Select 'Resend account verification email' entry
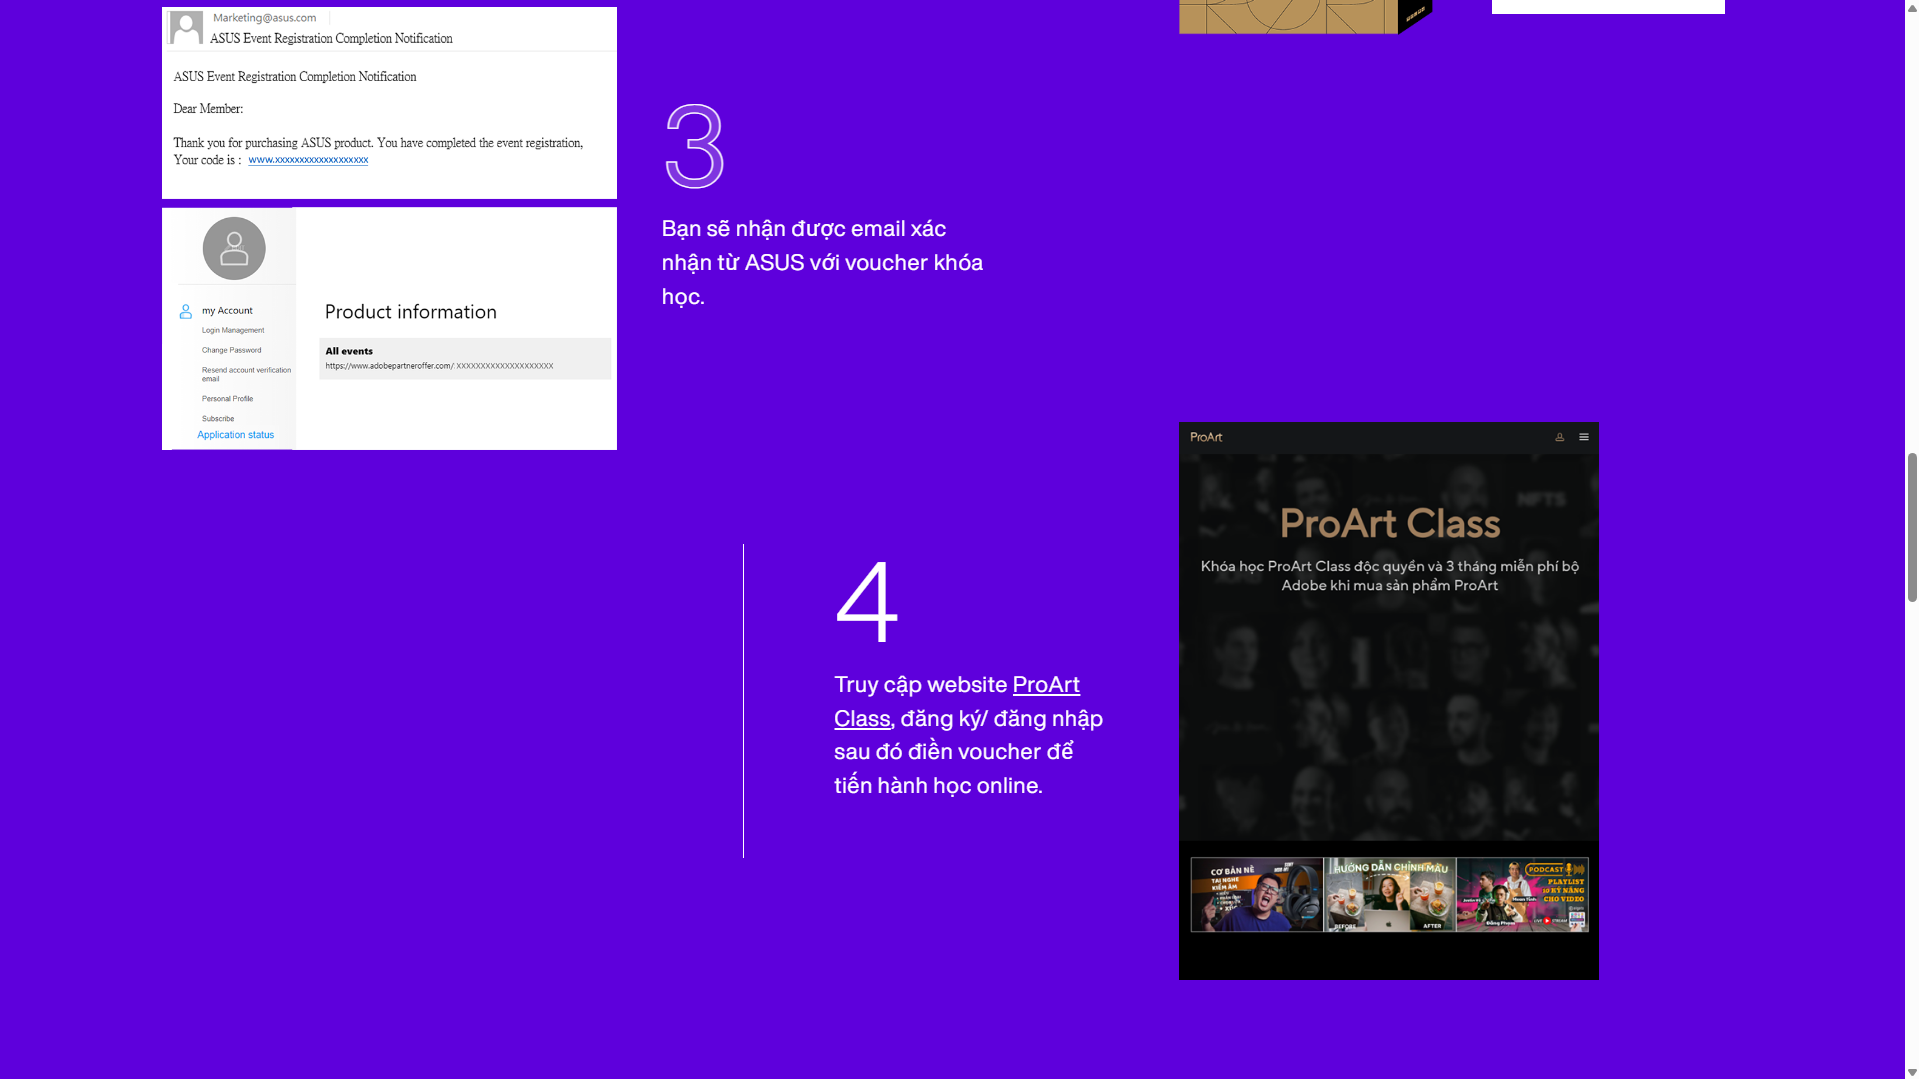Image resolution: width=1919 pixels, height=1079 pixels. pos(246,374)
